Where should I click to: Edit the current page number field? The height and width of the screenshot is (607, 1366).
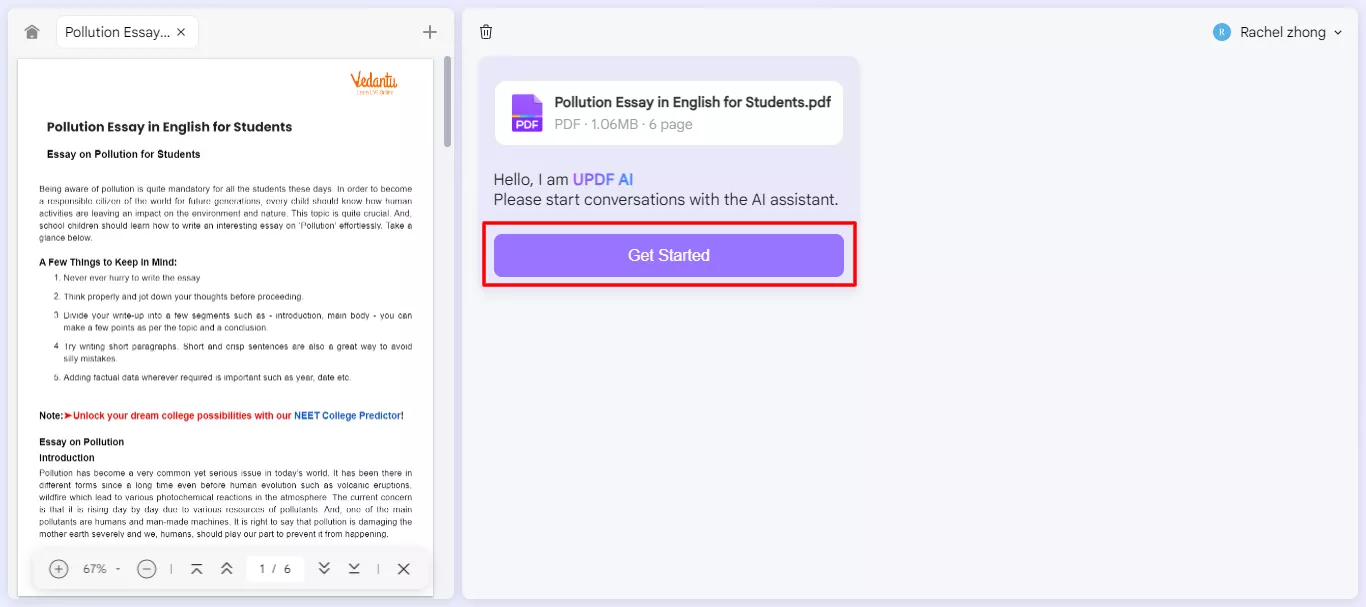275,569
